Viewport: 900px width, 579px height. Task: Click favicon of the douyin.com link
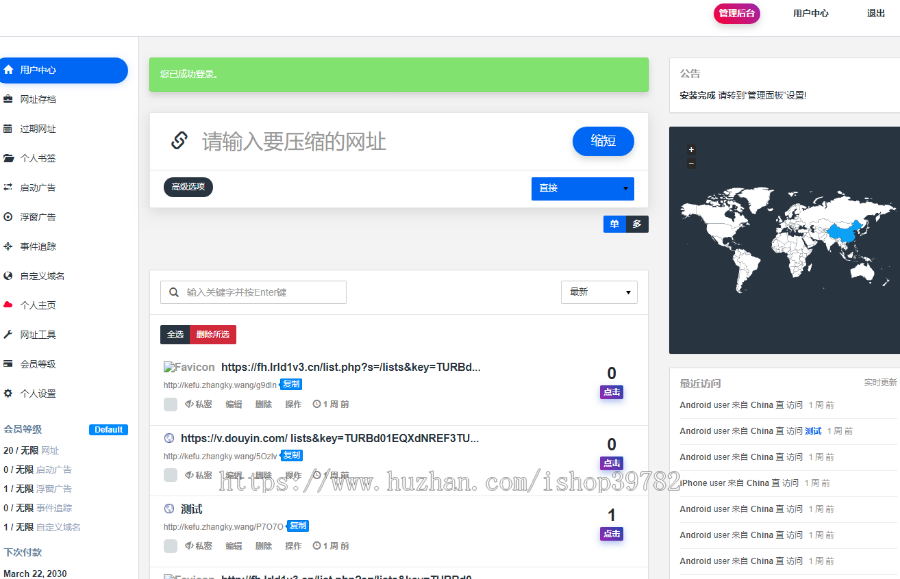pyautogui.click(x=169, y=438)
